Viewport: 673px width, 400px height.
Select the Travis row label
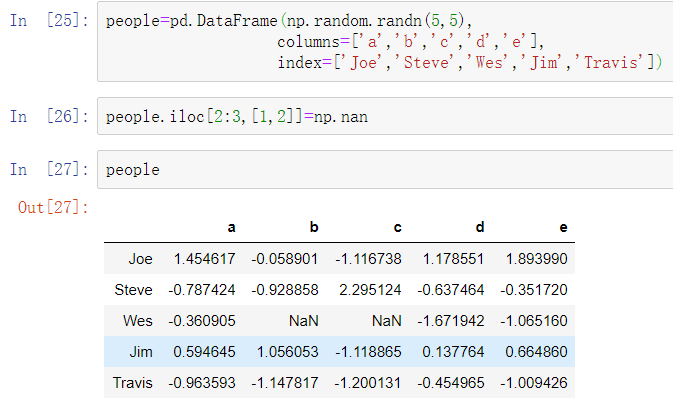coord(133,382)
